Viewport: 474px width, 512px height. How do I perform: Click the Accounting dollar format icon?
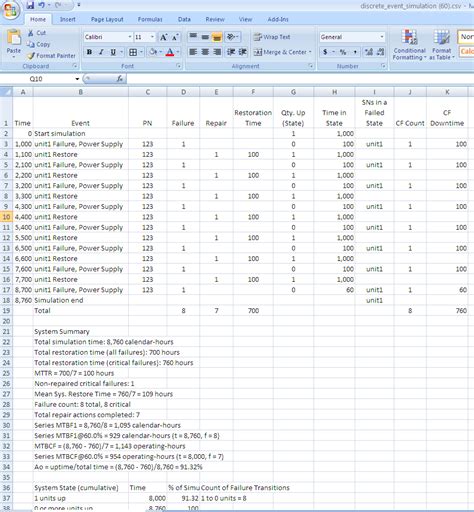(325, 52)
